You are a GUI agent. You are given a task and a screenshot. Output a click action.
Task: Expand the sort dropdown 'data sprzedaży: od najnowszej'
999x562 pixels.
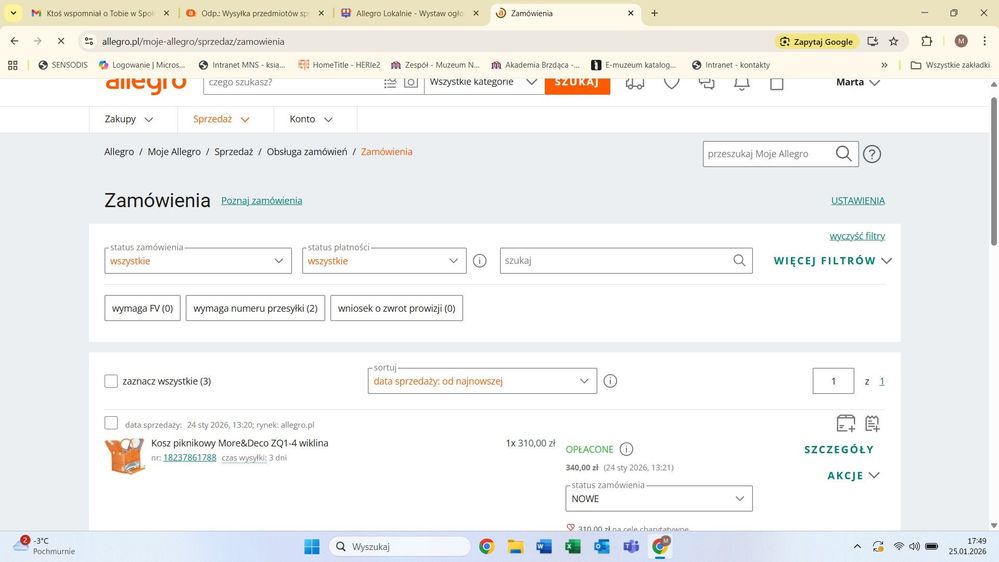click(x=482, y=381)
